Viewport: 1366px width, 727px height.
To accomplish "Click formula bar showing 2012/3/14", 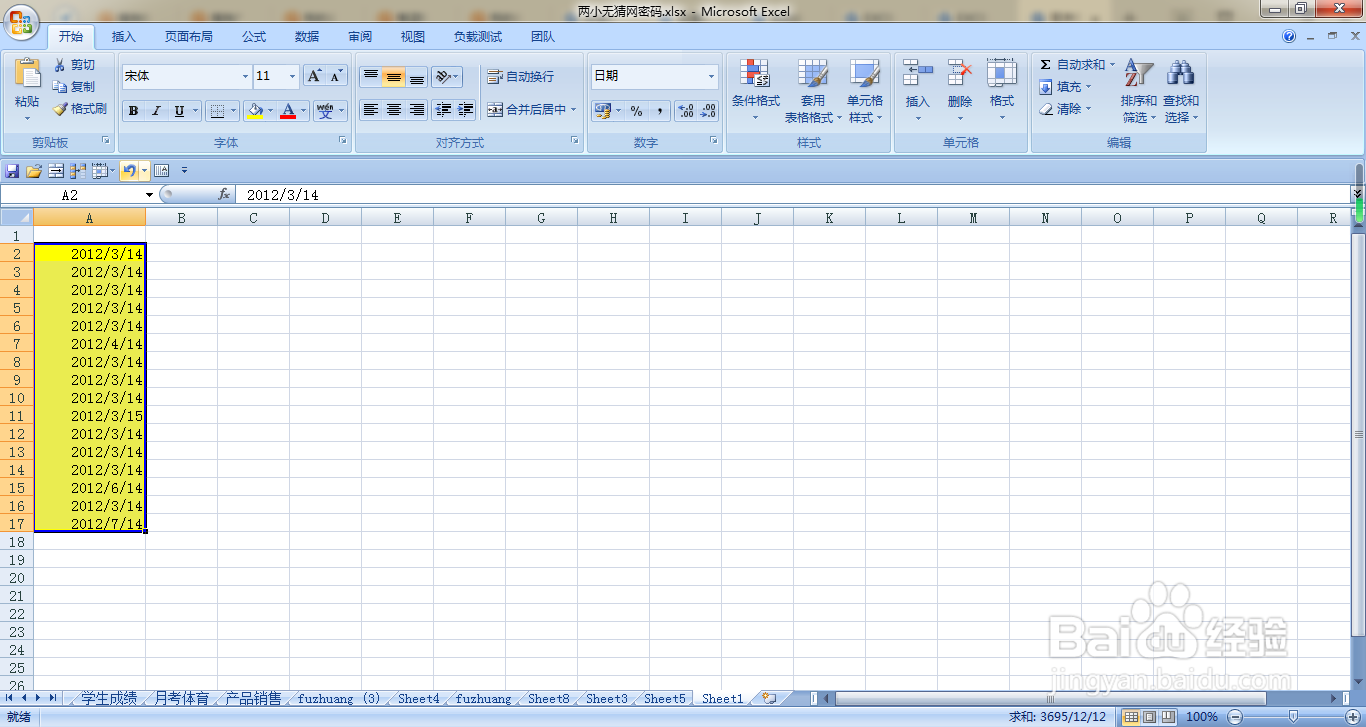I will (792, 195).
